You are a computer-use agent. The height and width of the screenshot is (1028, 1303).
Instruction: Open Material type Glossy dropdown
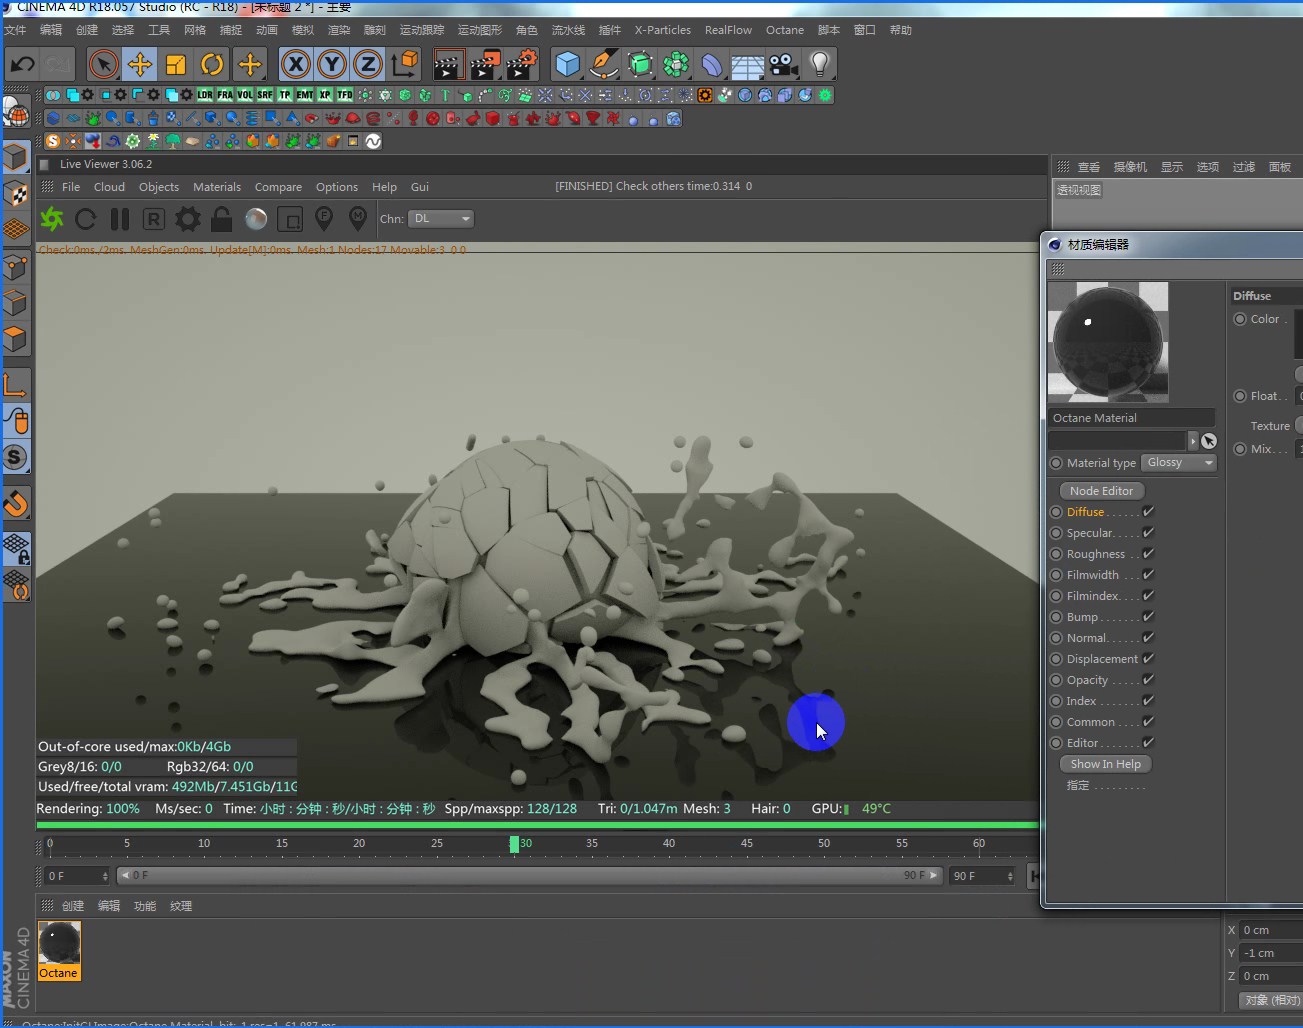click(1179, 463)
